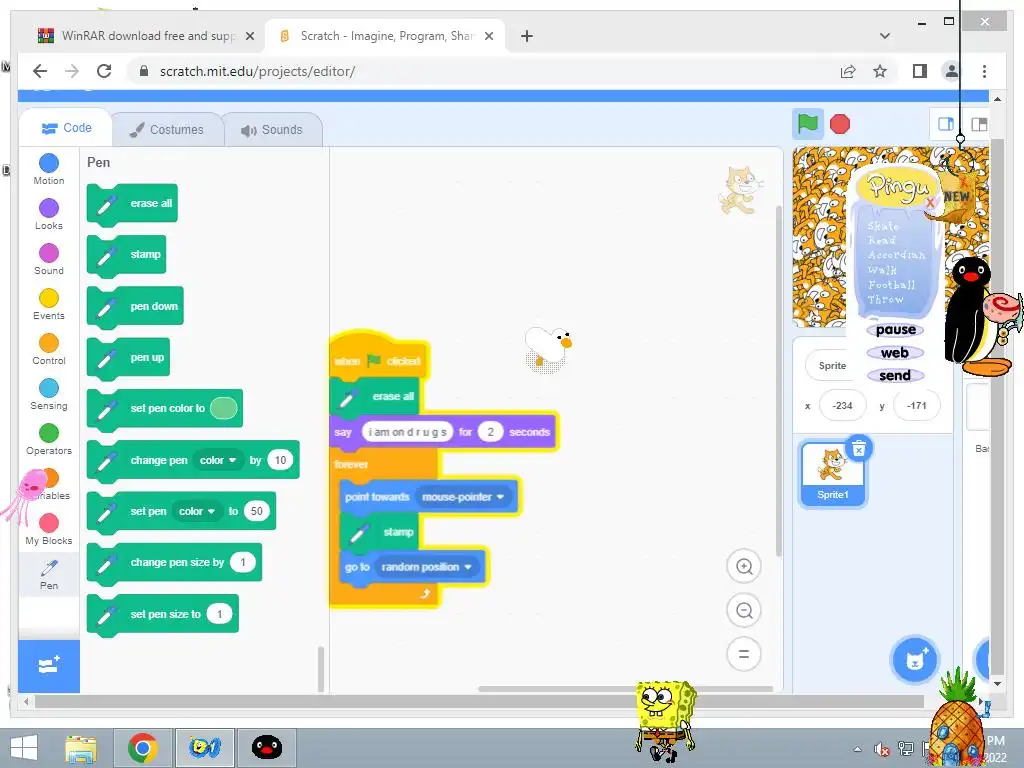Open Chrome profile avatar menu
This screenshot has height=768, width=1024.
(x=952, y=71)
